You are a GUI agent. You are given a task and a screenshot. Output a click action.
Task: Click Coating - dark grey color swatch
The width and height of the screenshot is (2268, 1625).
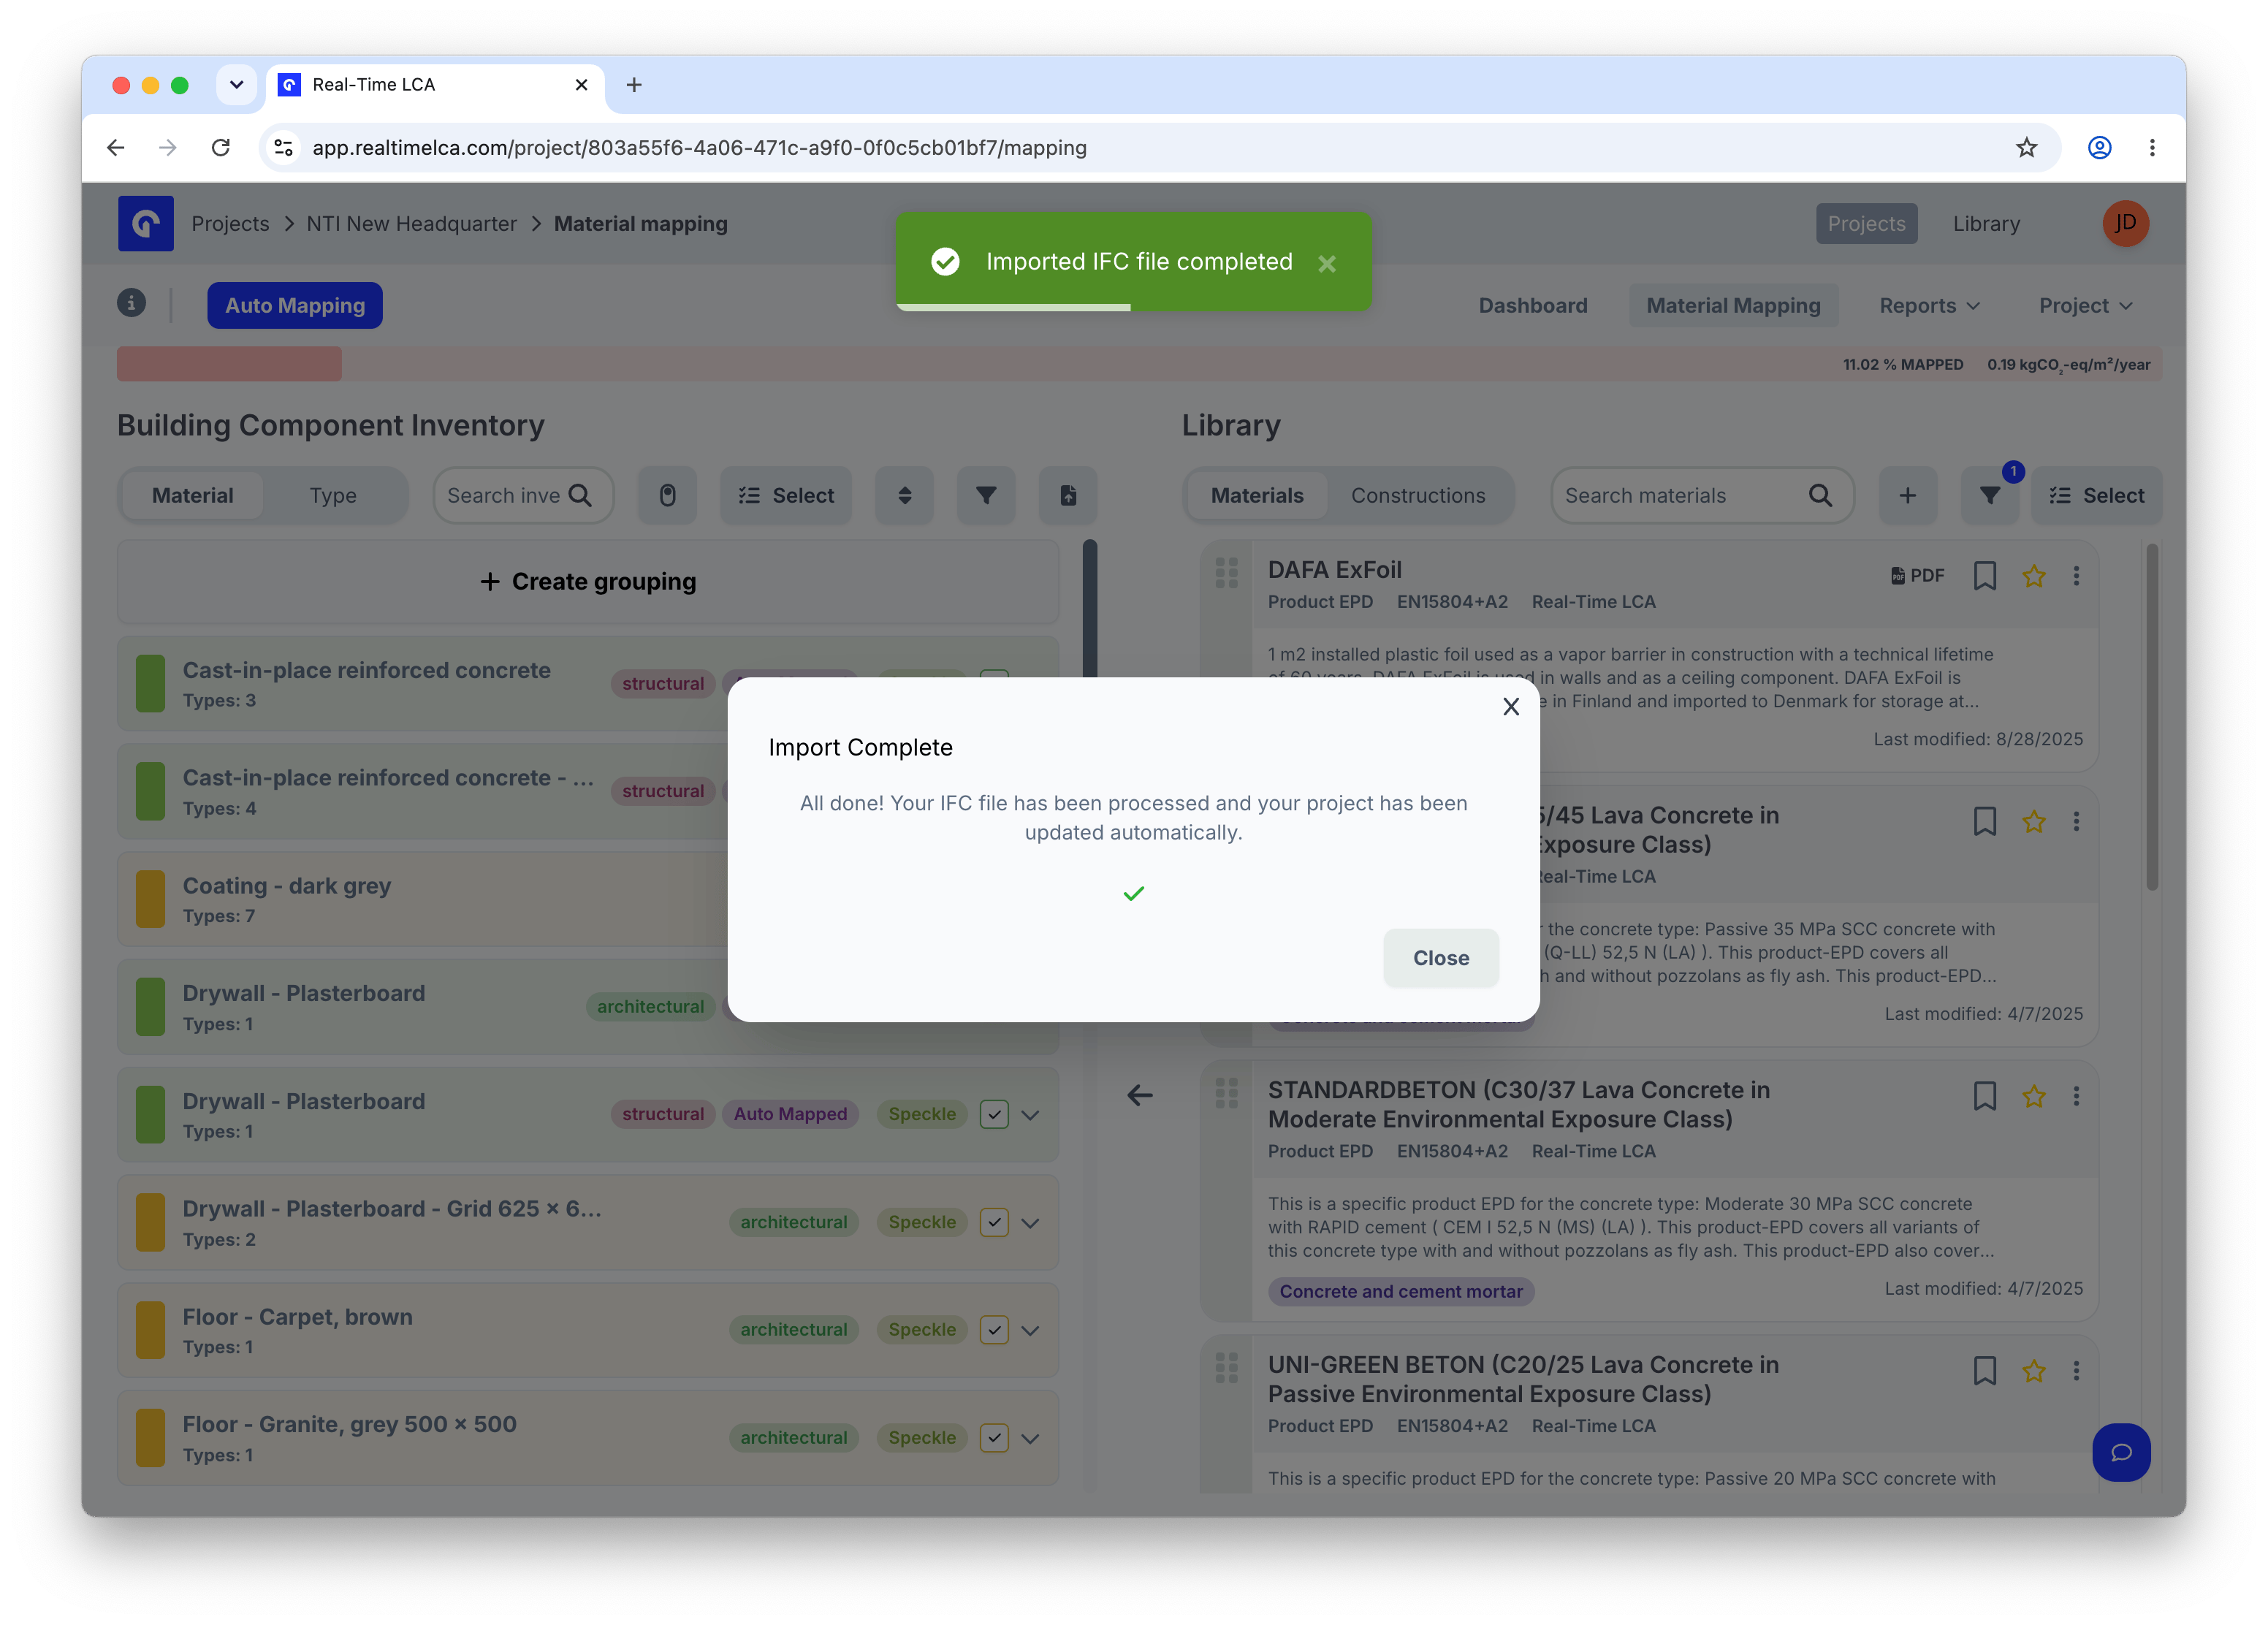click(x=150, y=900)
